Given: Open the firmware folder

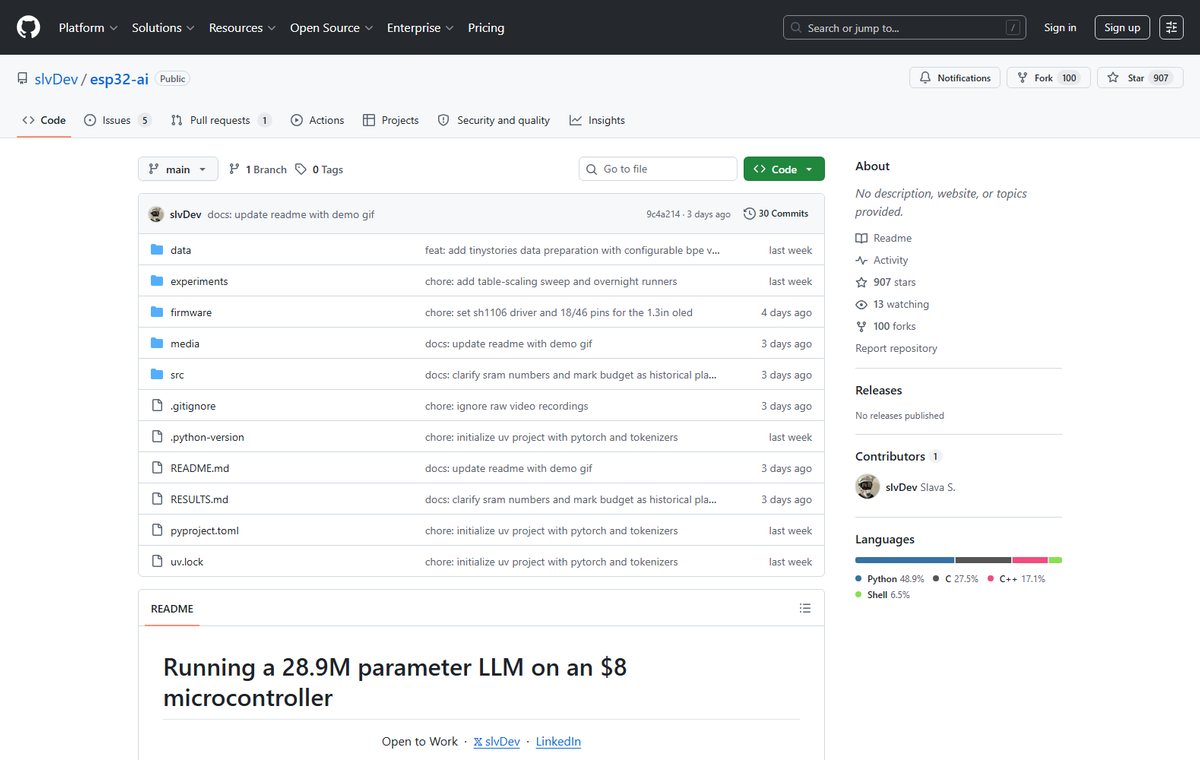Looking at the screenshot, I should click(191, 312).
